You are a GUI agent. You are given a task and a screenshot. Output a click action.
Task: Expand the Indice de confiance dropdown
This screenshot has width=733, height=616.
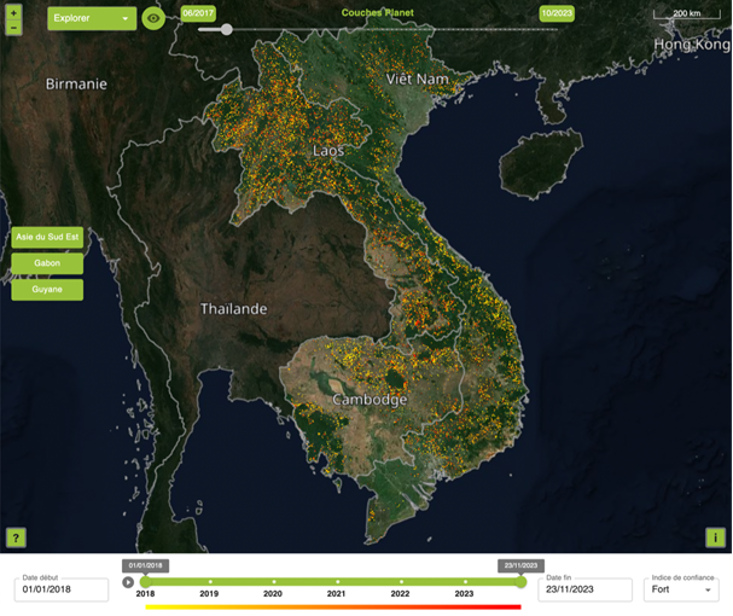coord(681,590)
